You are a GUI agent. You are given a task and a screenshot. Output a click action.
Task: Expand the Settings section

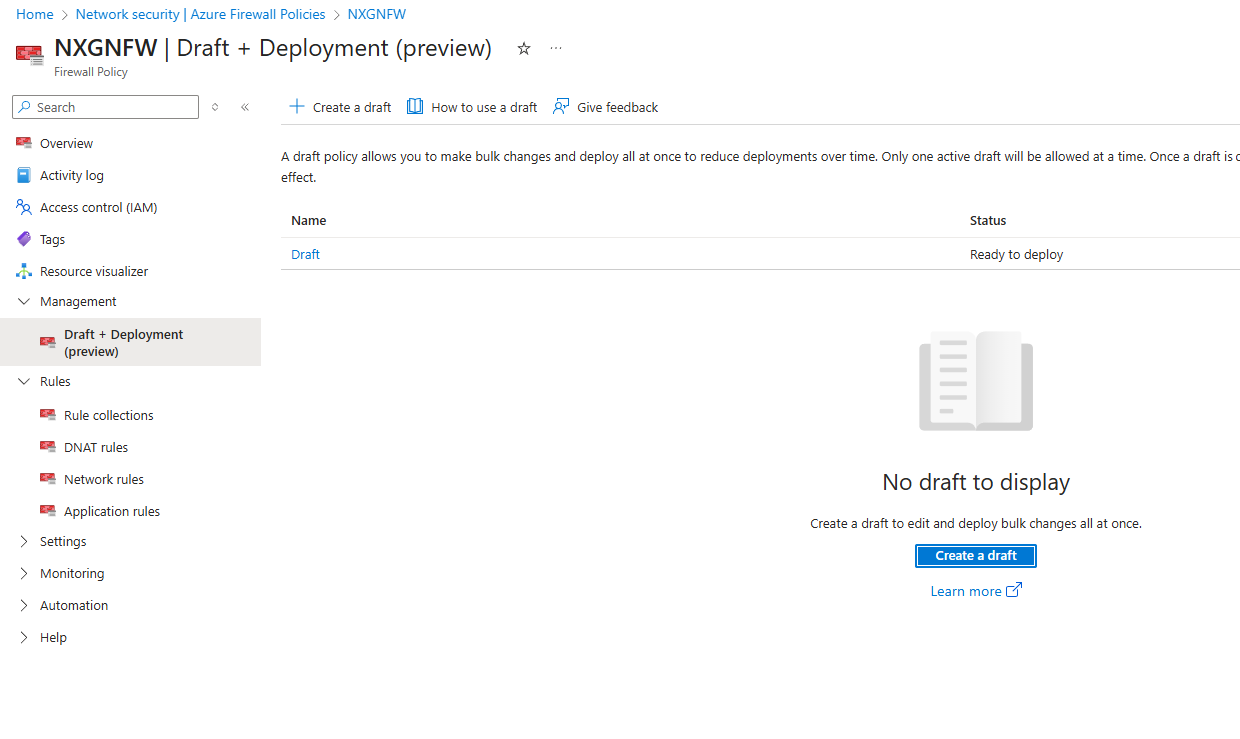click(24, 541)
